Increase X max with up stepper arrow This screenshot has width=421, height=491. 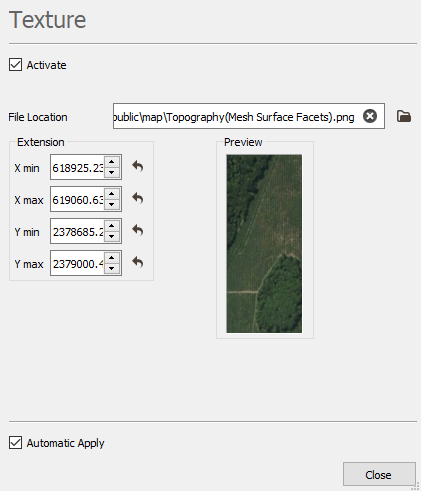(x=112, y=194)
